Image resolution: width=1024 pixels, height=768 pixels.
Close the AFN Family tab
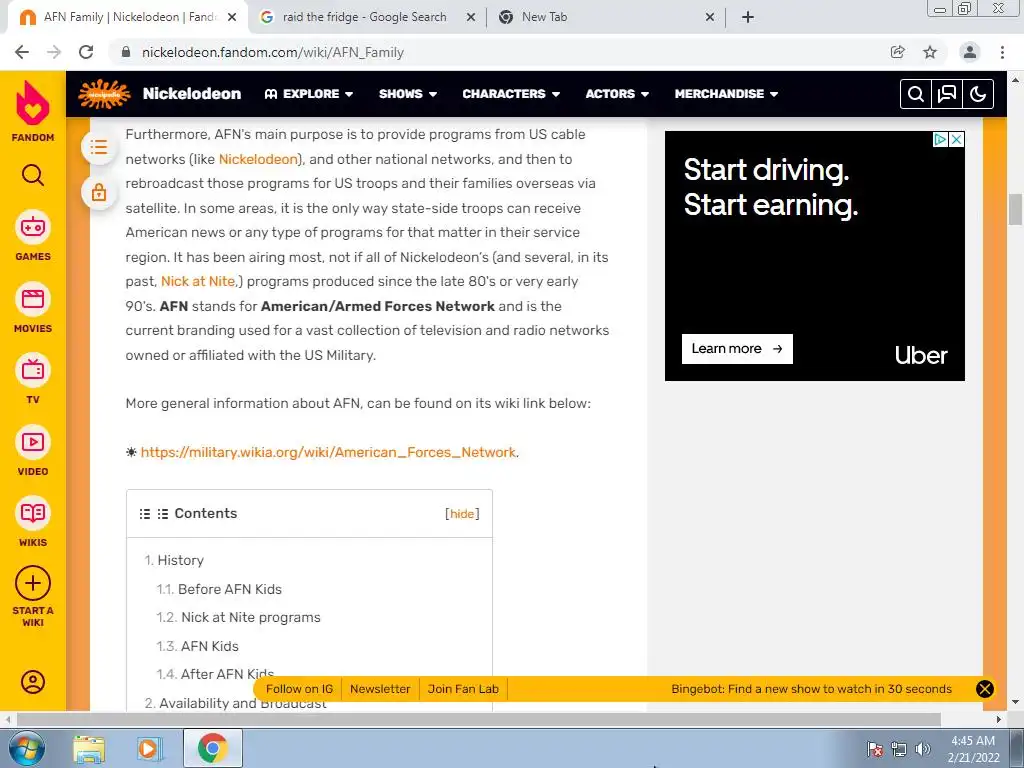pos(232,18)
